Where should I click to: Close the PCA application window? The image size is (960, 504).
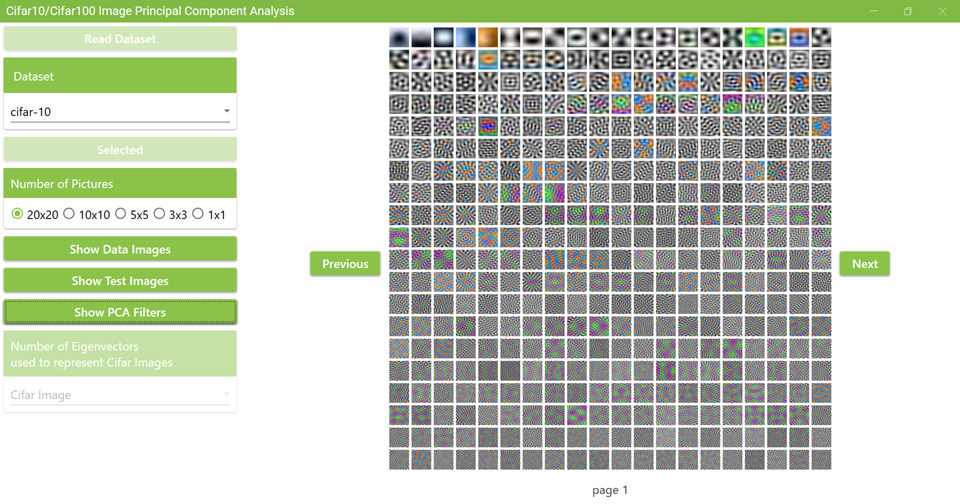coord(943,11)
